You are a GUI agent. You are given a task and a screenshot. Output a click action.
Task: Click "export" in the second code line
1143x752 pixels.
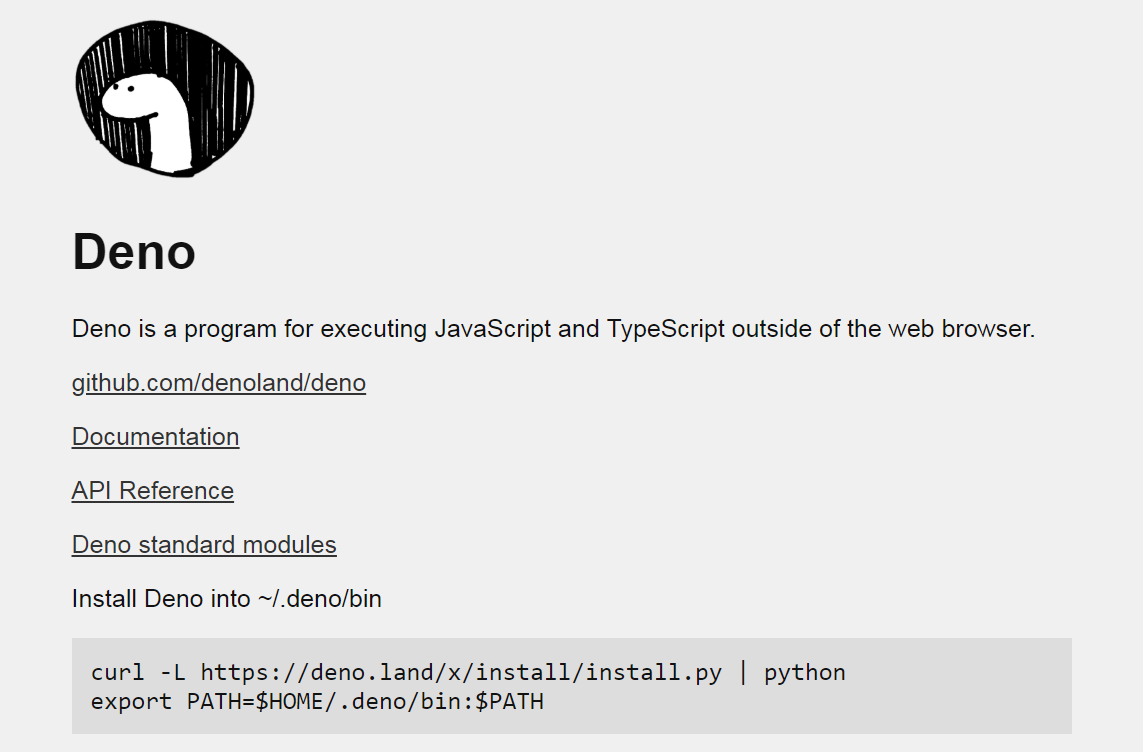pyautogui.click(x=132, y=701)
